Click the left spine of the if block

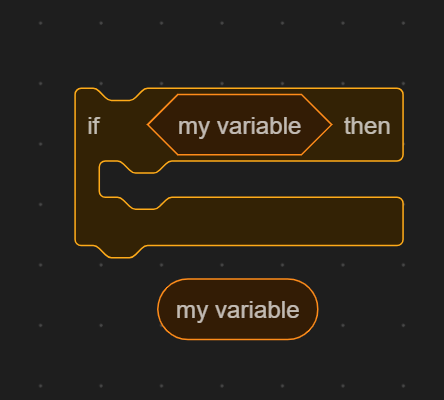(x=87, y=187)
